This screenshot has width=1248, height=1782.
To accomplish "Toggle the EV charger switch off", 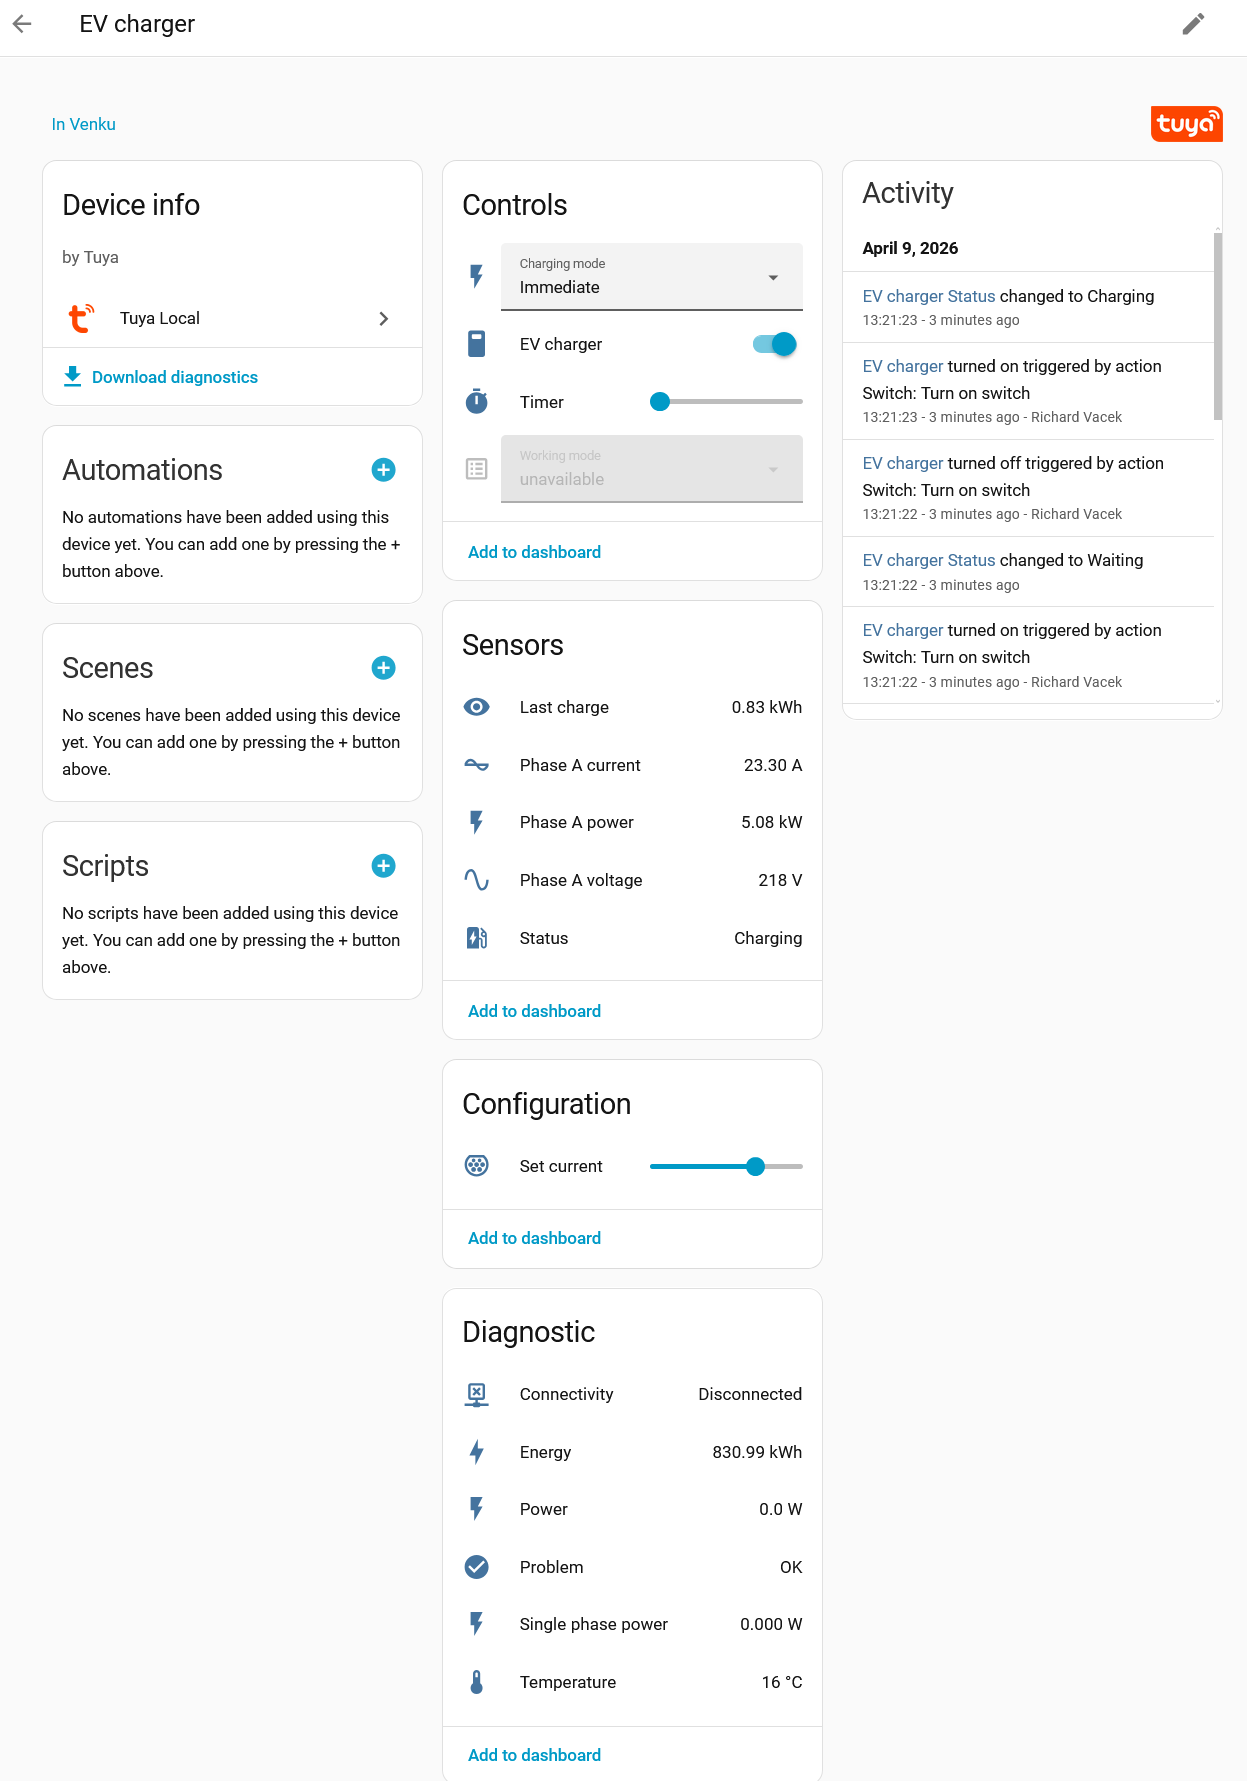I will point(775,344).
